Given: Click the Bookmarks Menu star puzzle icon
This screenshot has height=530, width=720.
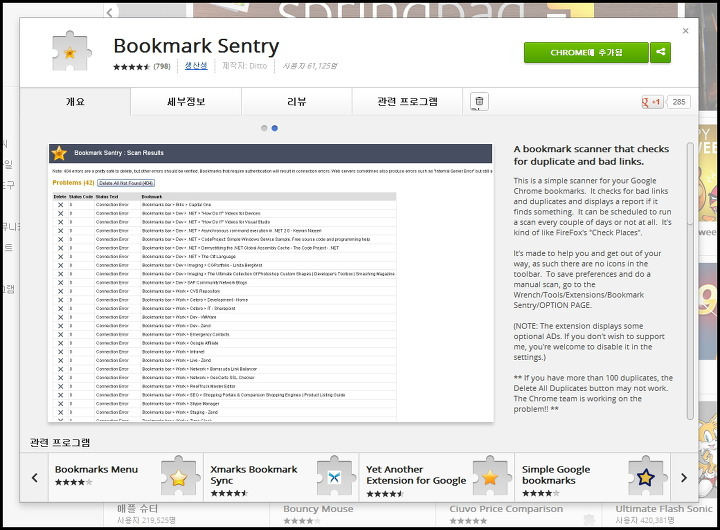Looking at the screenshot, I should pos(179,476).
